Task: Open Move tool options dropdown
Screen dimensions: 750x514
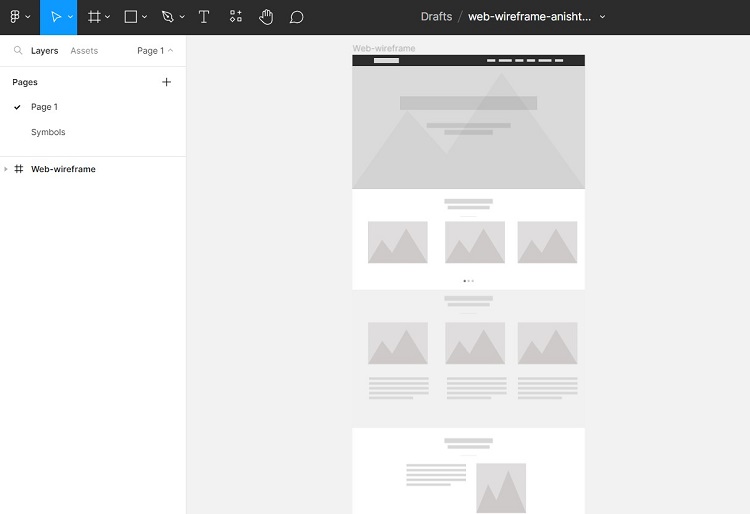Action: 70,17
